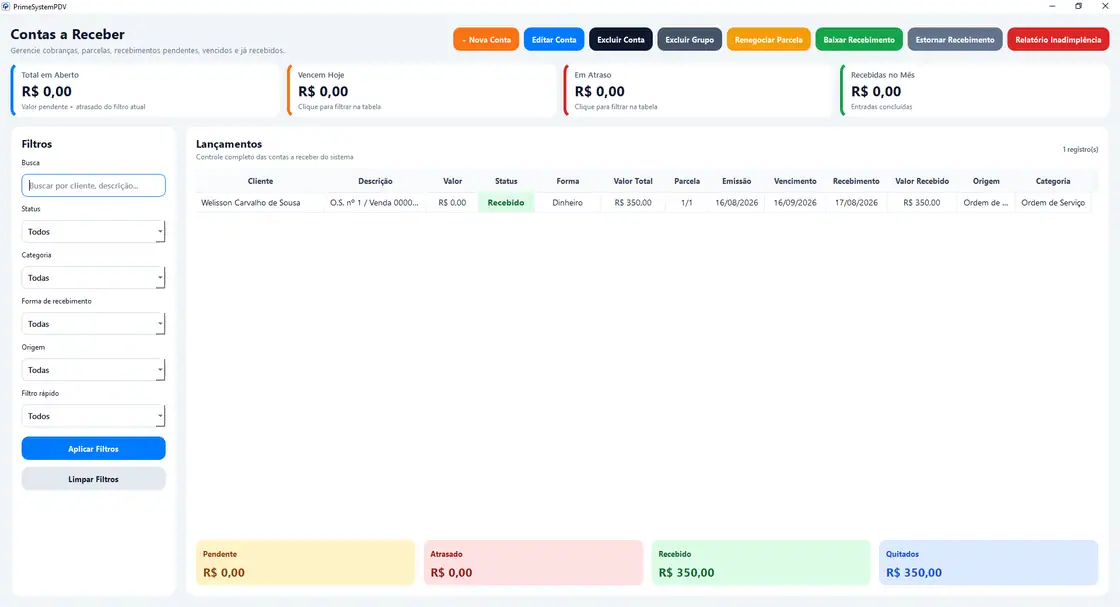1120x607 pixels.
Task: Sort by the Descrição column header
Action: (375, 181)
